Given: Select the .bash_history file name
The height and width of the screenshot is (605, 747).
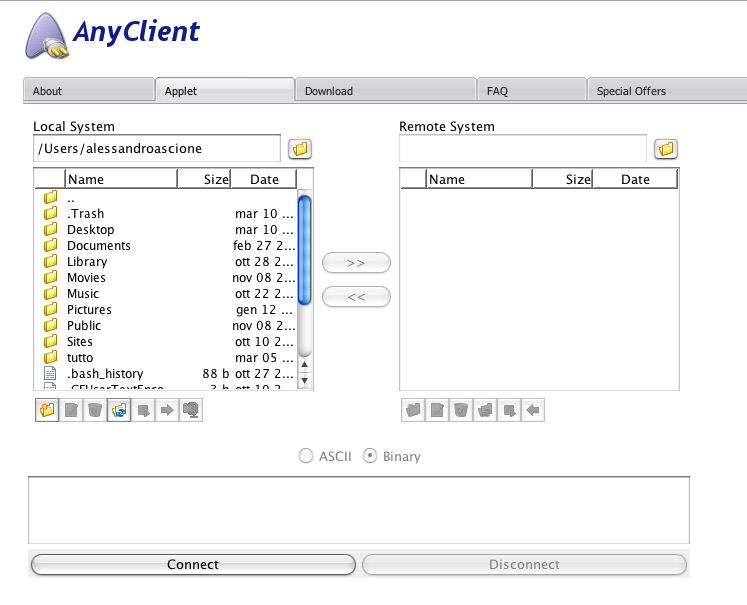Looking at the screenshot, I should tap(105, 373).
